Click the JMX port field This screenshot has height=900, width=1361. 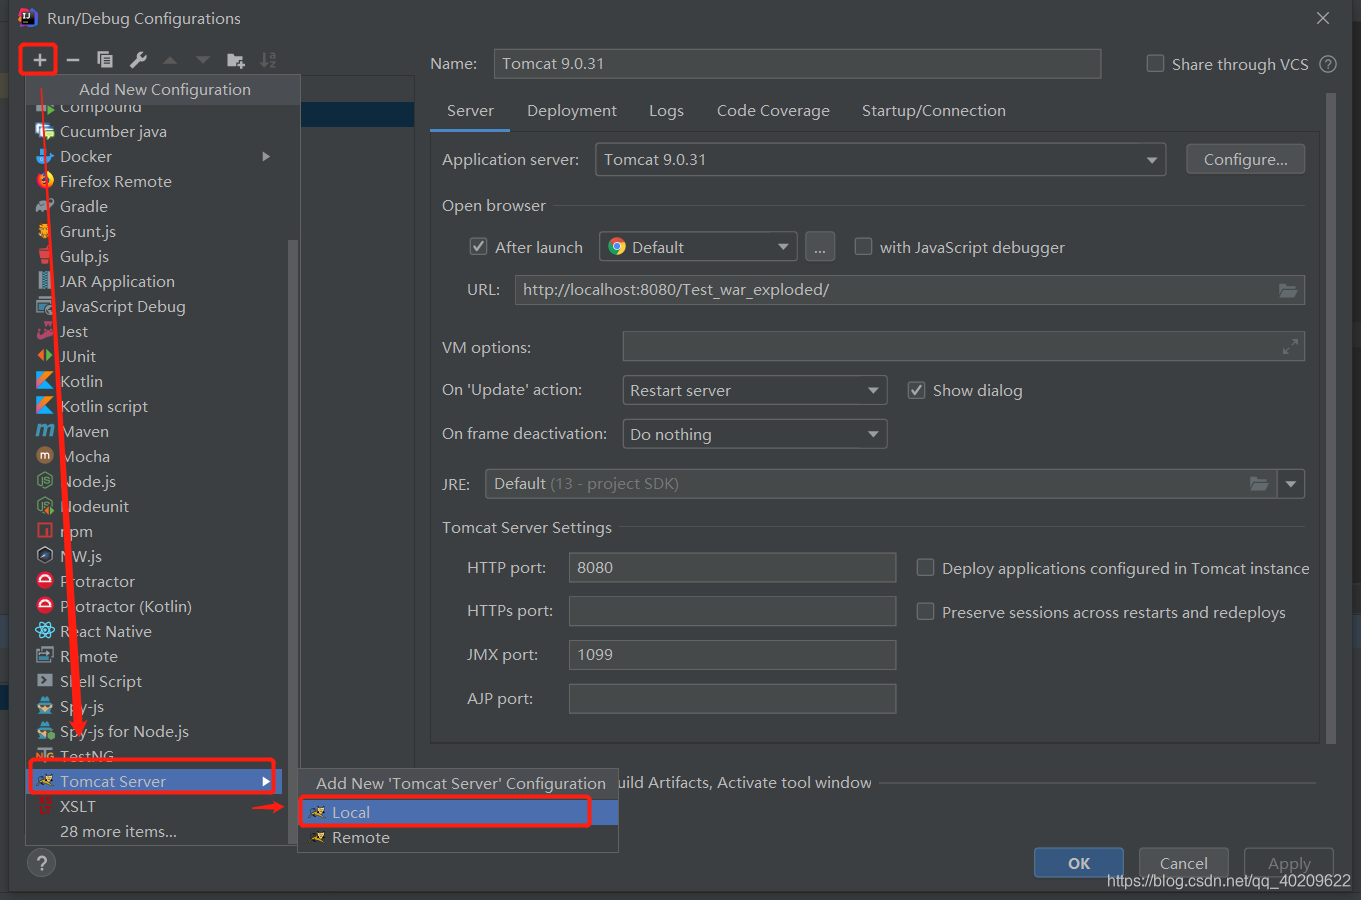(732, 654)
